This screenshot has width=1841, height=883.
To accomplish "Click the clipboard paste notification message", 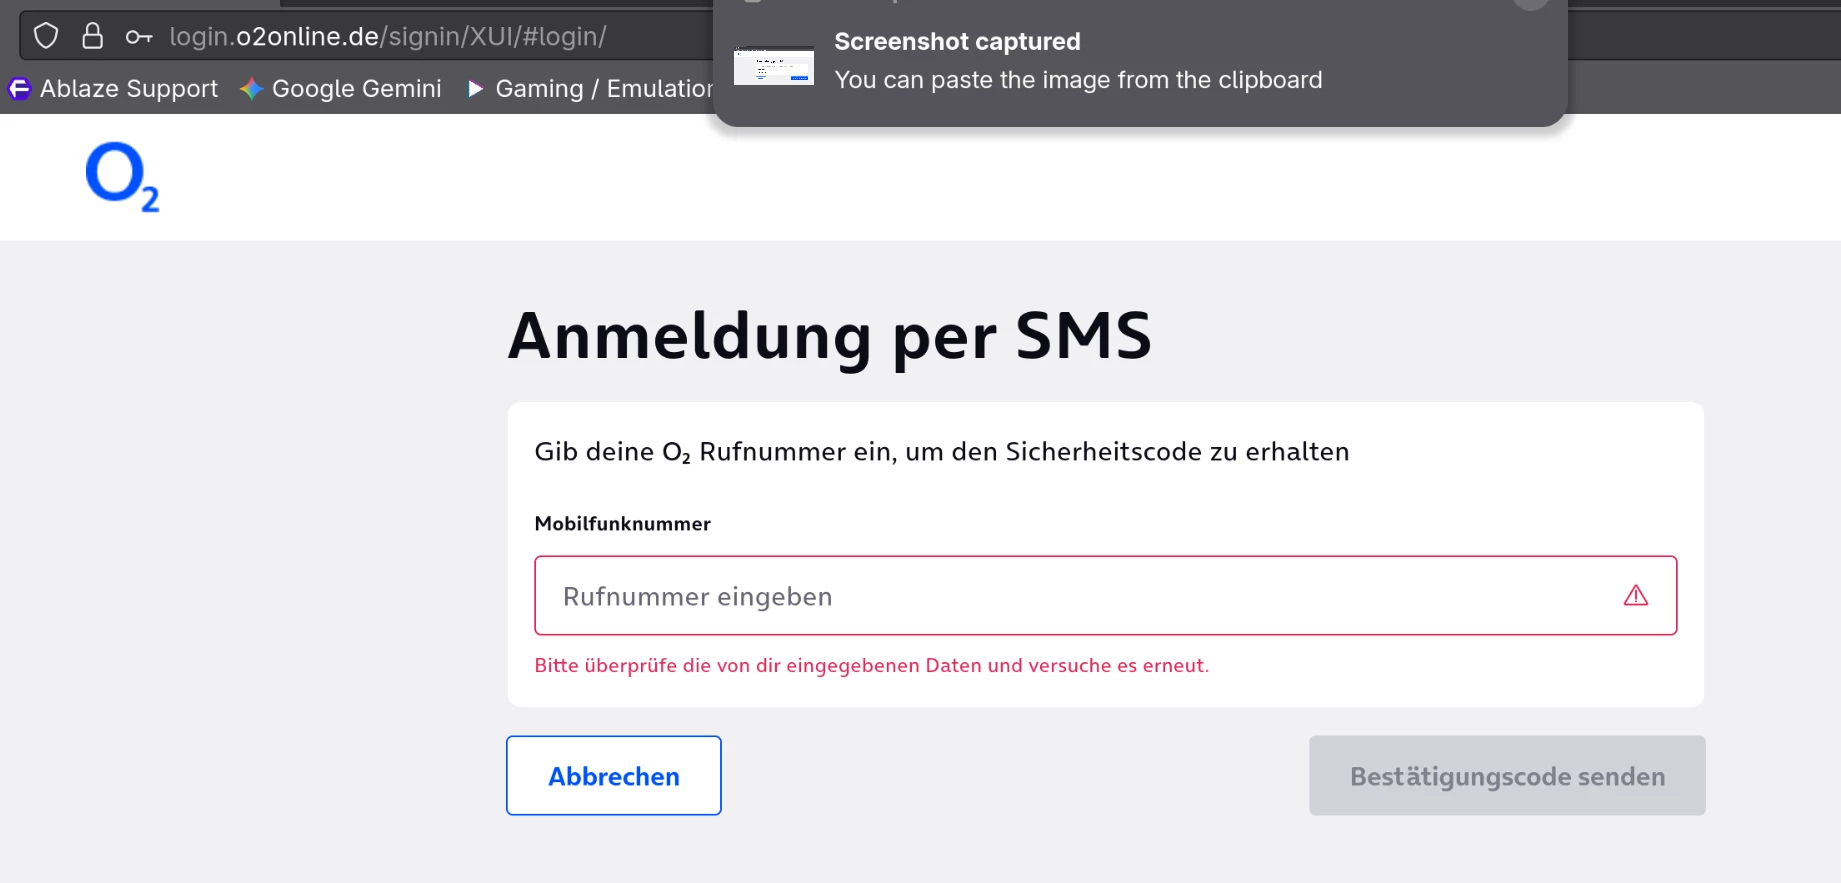I will (x=1077, y=80).
